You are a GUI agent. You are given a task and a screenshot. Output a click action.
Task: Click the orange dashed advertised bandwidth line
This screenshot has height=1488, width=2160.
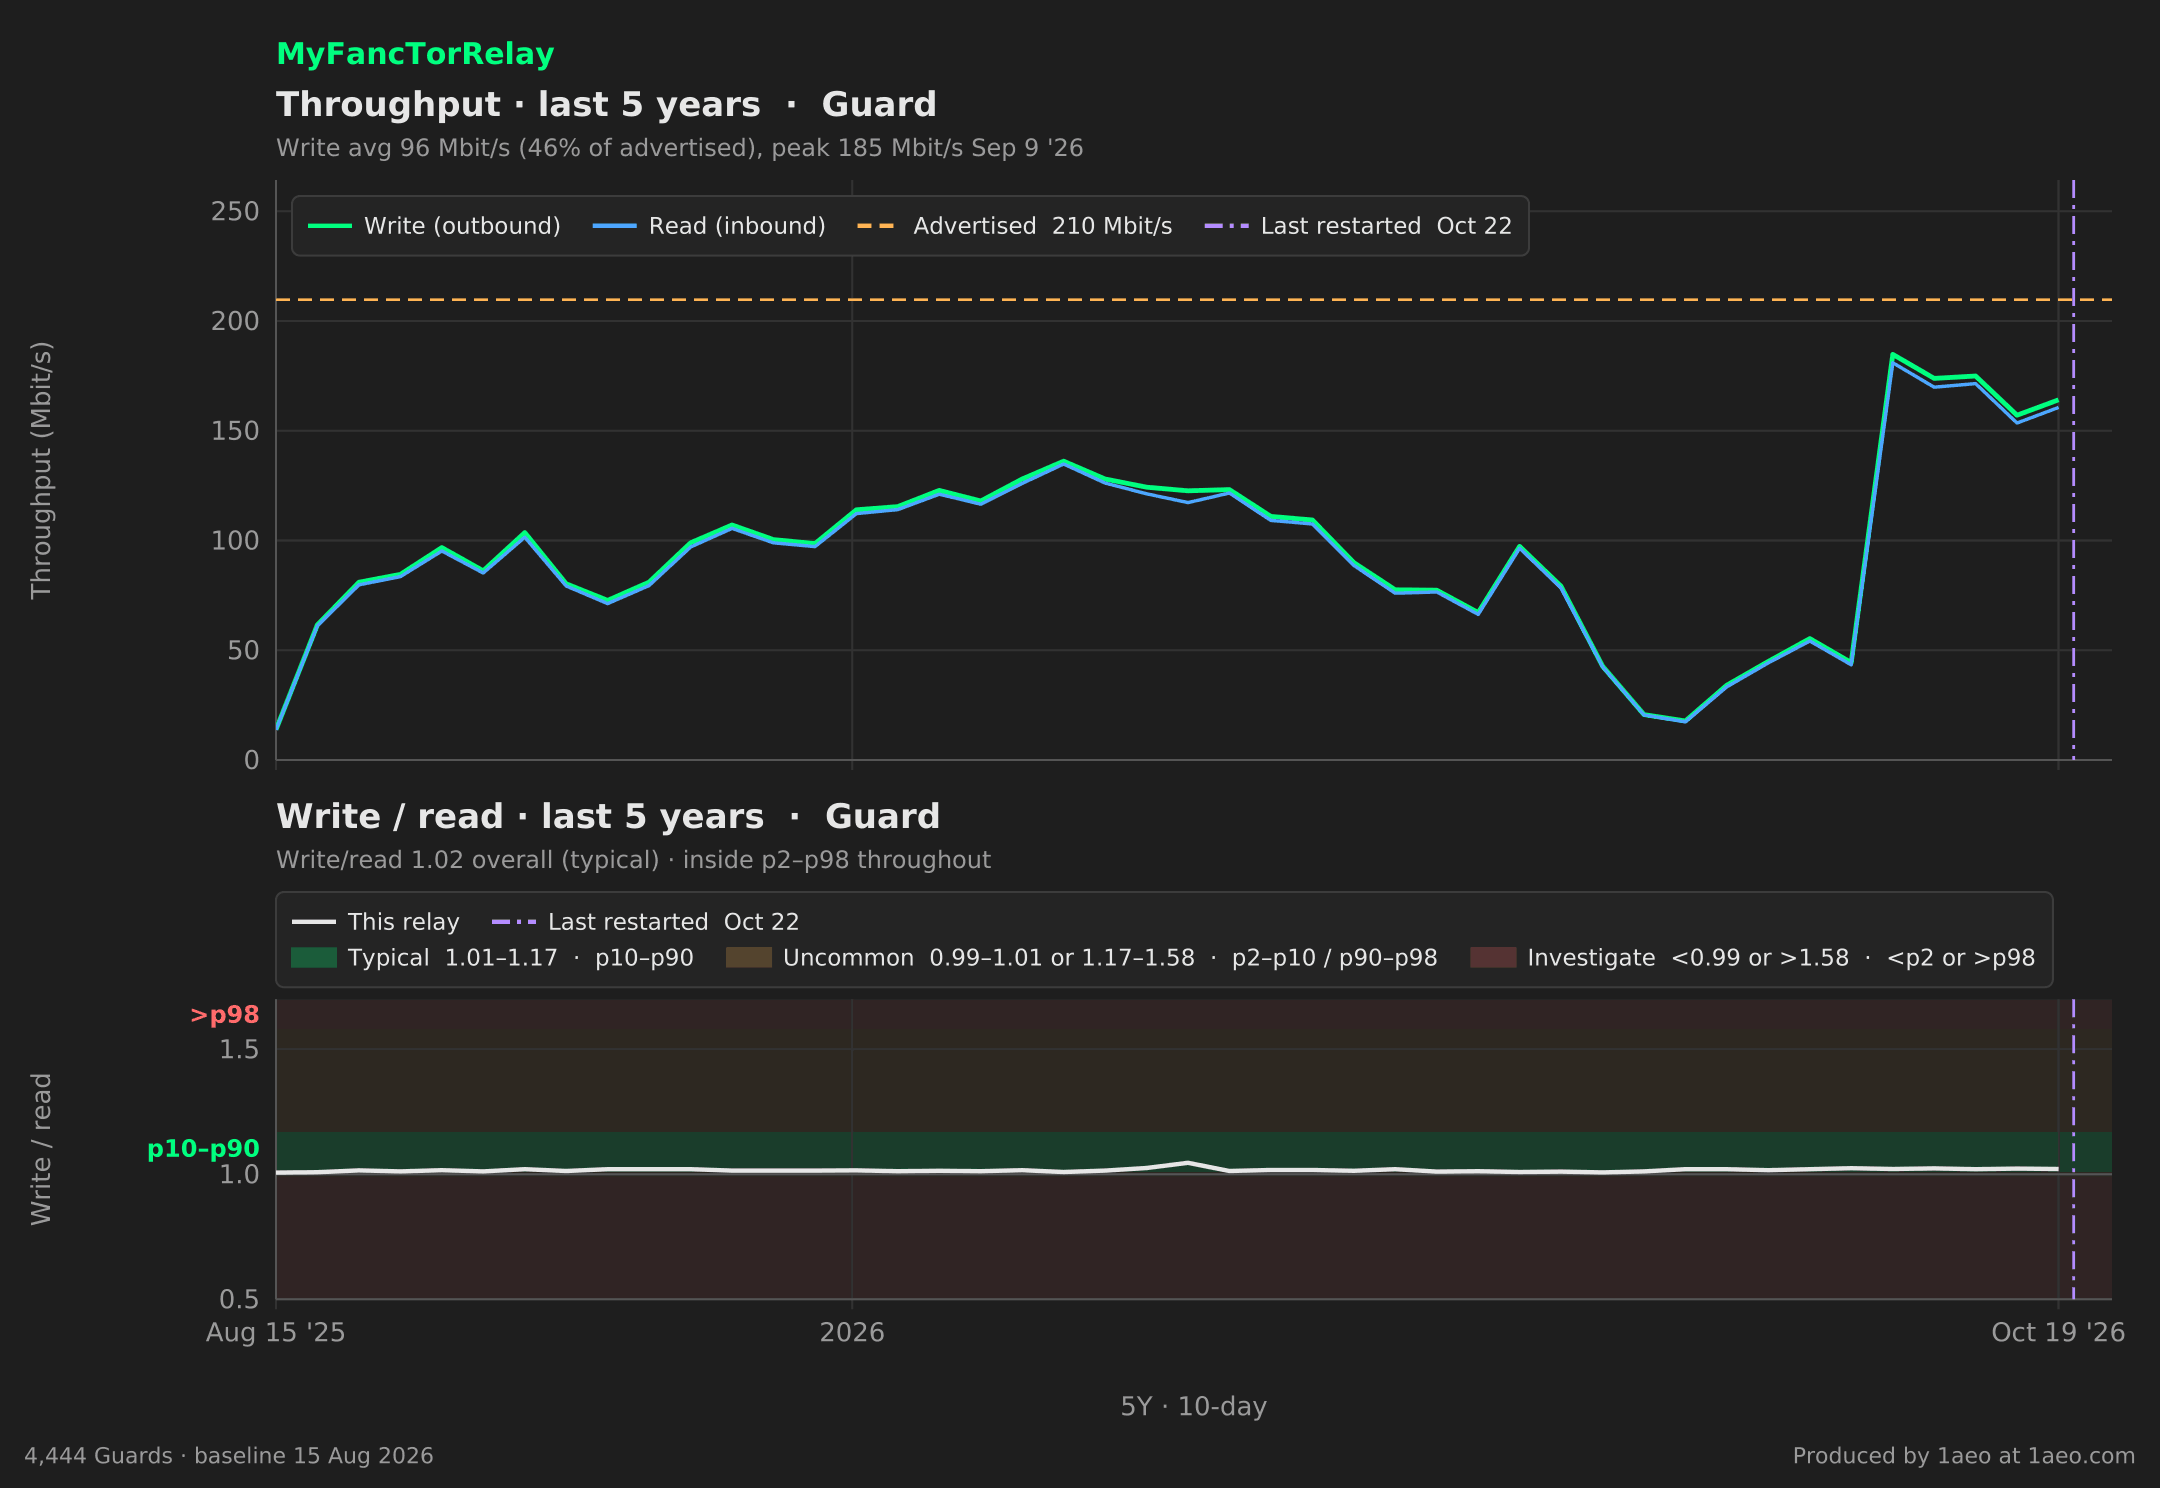tap(1194, 300)
